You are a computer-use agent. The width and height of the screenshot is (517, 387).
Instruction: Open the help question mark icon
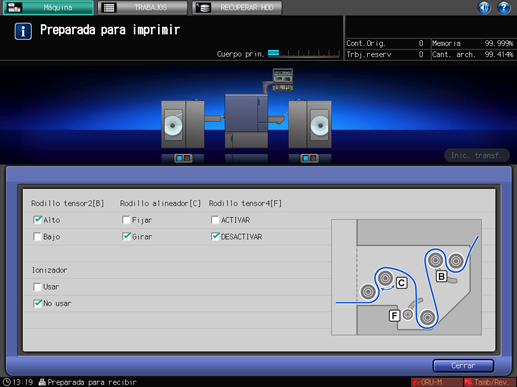504,7
